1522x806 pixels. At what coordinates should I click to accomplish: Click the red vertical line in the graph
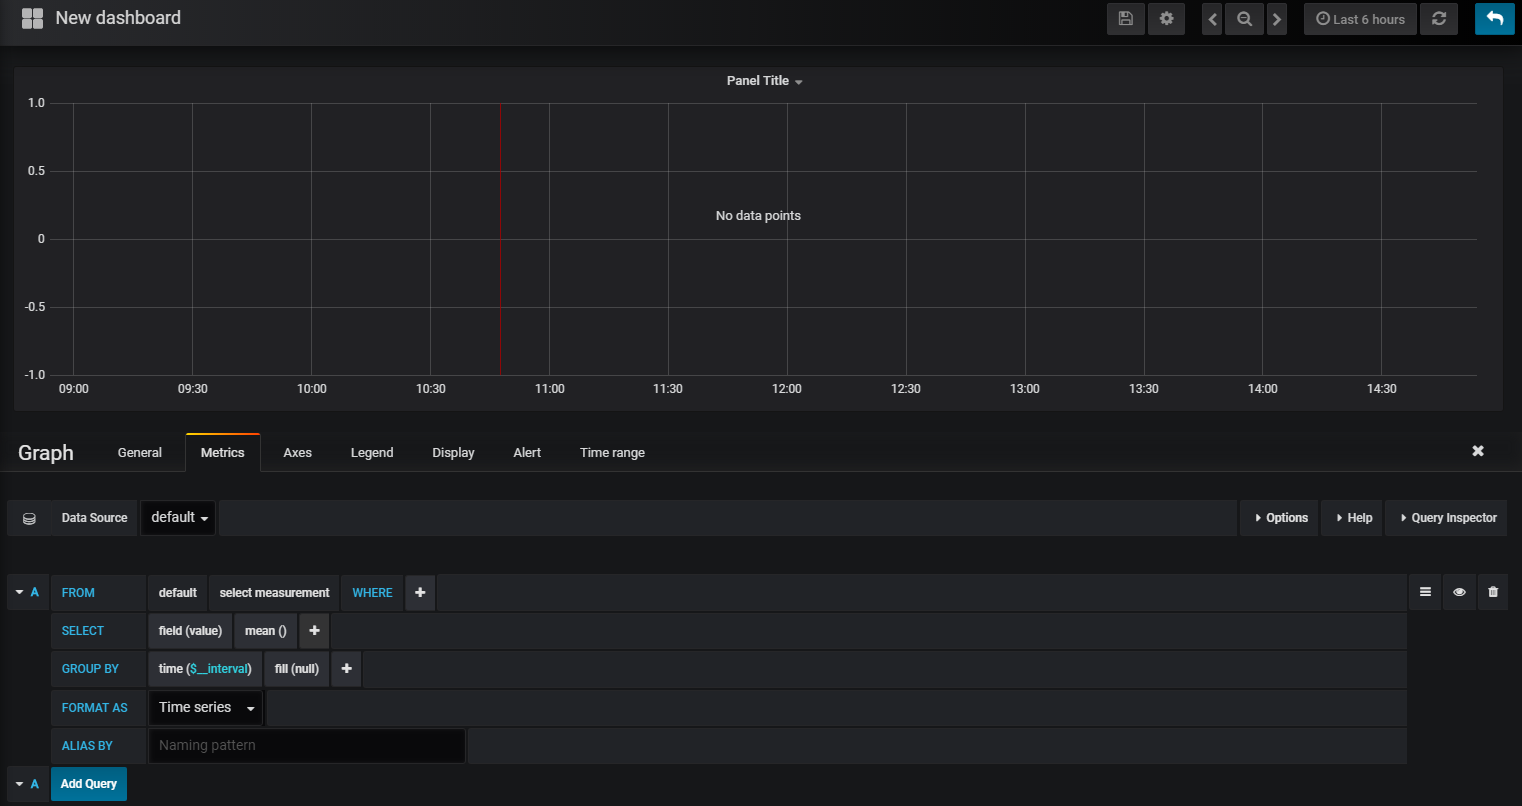coord(500,239)
